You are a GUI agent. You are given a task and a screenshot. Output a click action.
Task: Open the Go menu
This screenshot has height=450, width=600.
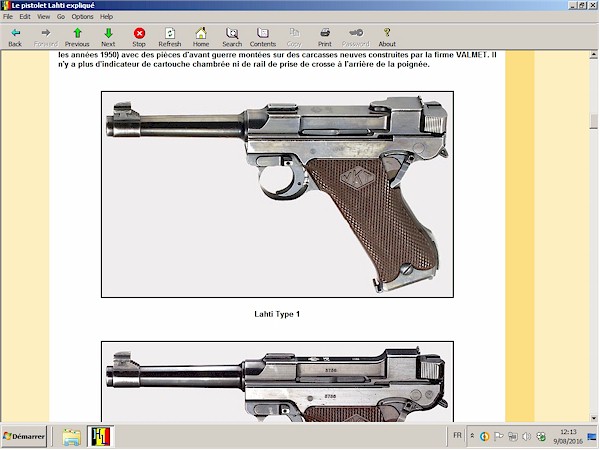pos(61,16)
